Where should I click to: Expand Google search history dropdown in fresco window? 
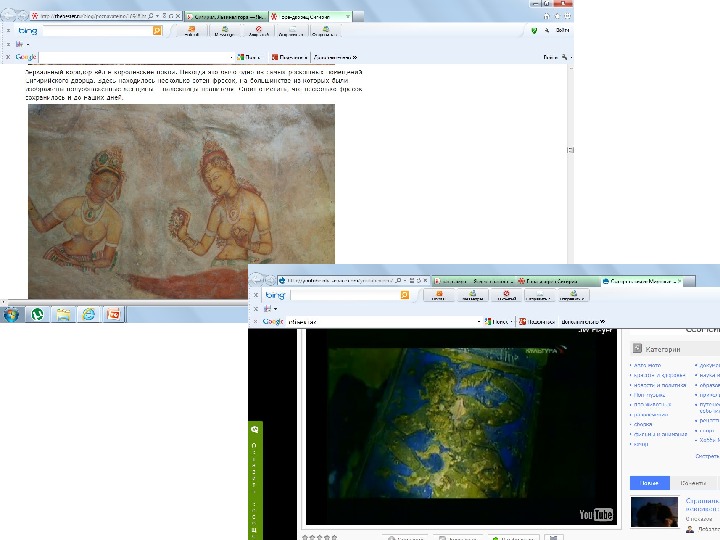[x=231, y=58]
